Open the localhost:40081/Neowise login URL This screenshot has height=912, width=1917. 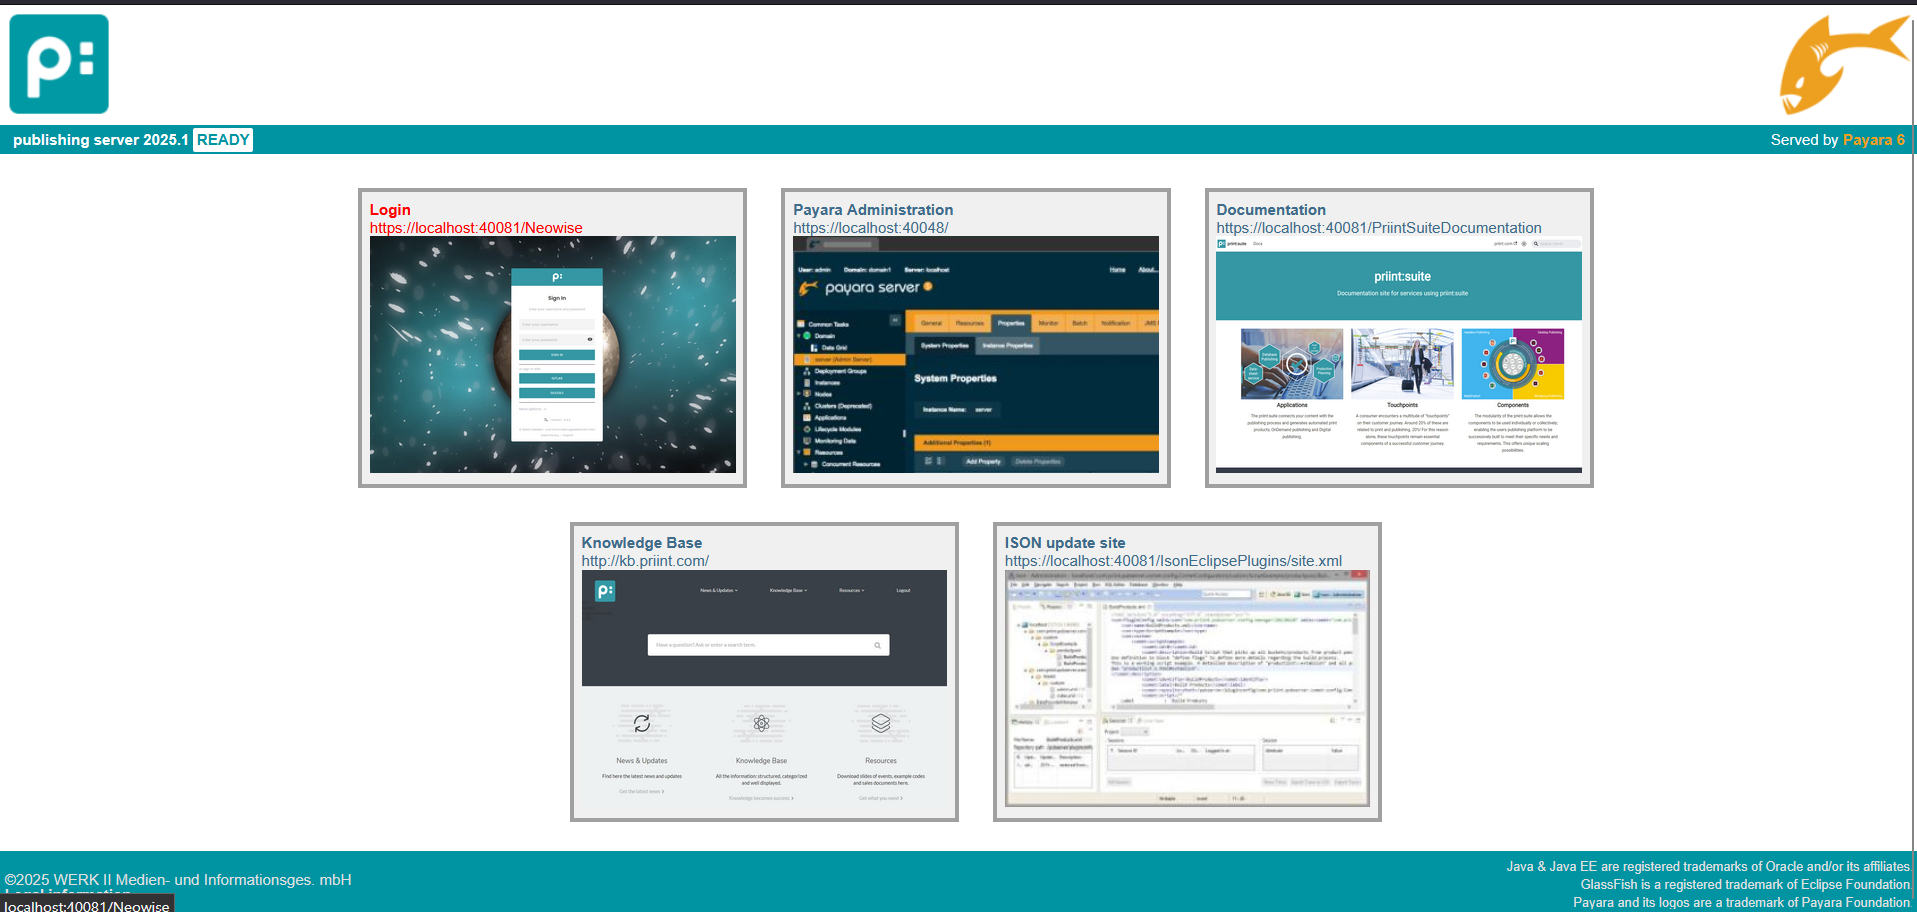[x=476, y=228]
